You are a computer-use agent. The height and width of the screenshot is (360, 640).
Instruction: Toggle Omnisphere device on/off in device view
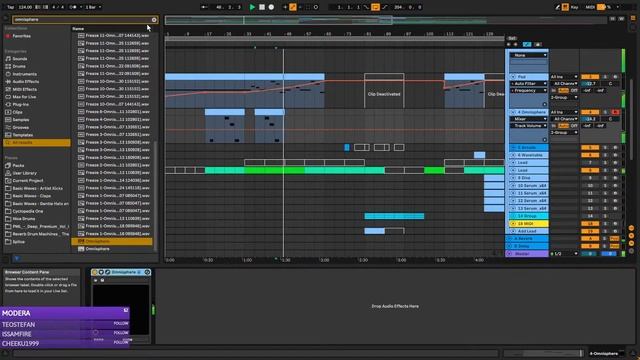click(x=95, y=272)
